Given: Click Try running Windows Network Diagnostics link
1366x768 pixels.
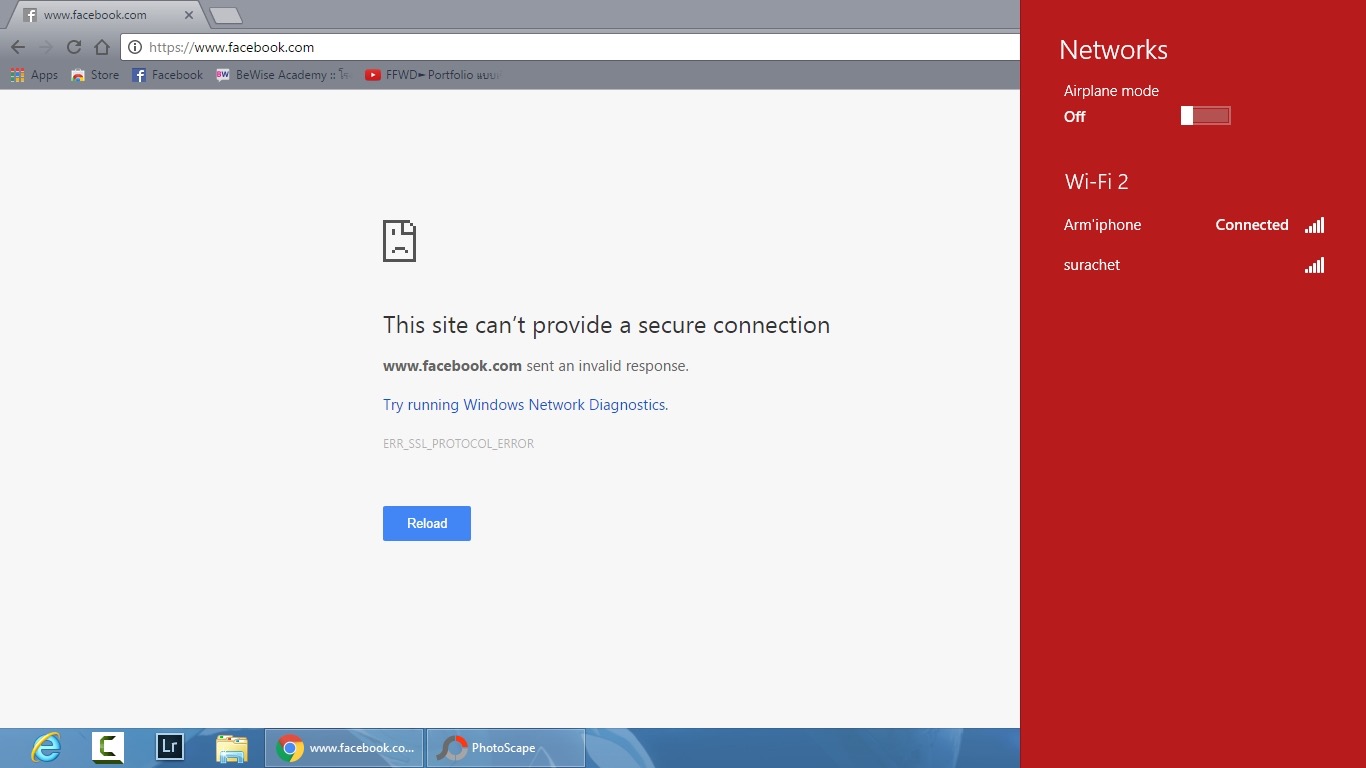Looking at the screenshot, I should 525,405.
